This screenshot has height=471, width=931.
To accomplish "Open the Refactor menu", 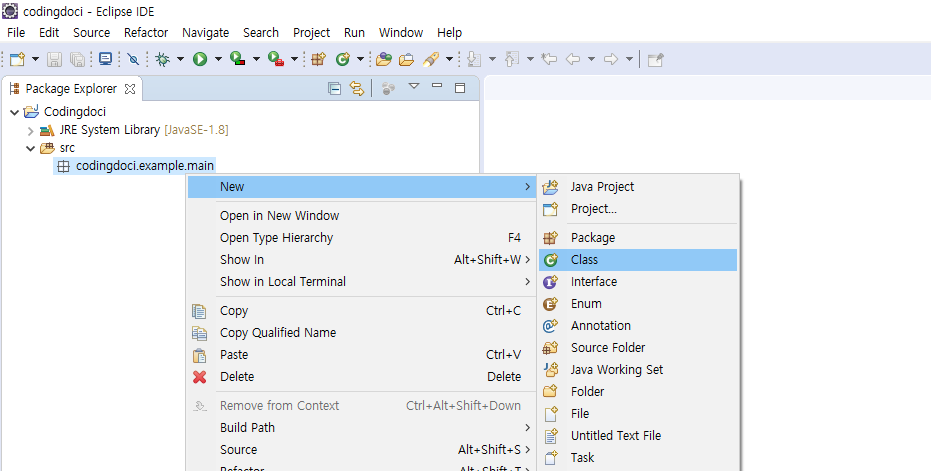I will [145, 33].
